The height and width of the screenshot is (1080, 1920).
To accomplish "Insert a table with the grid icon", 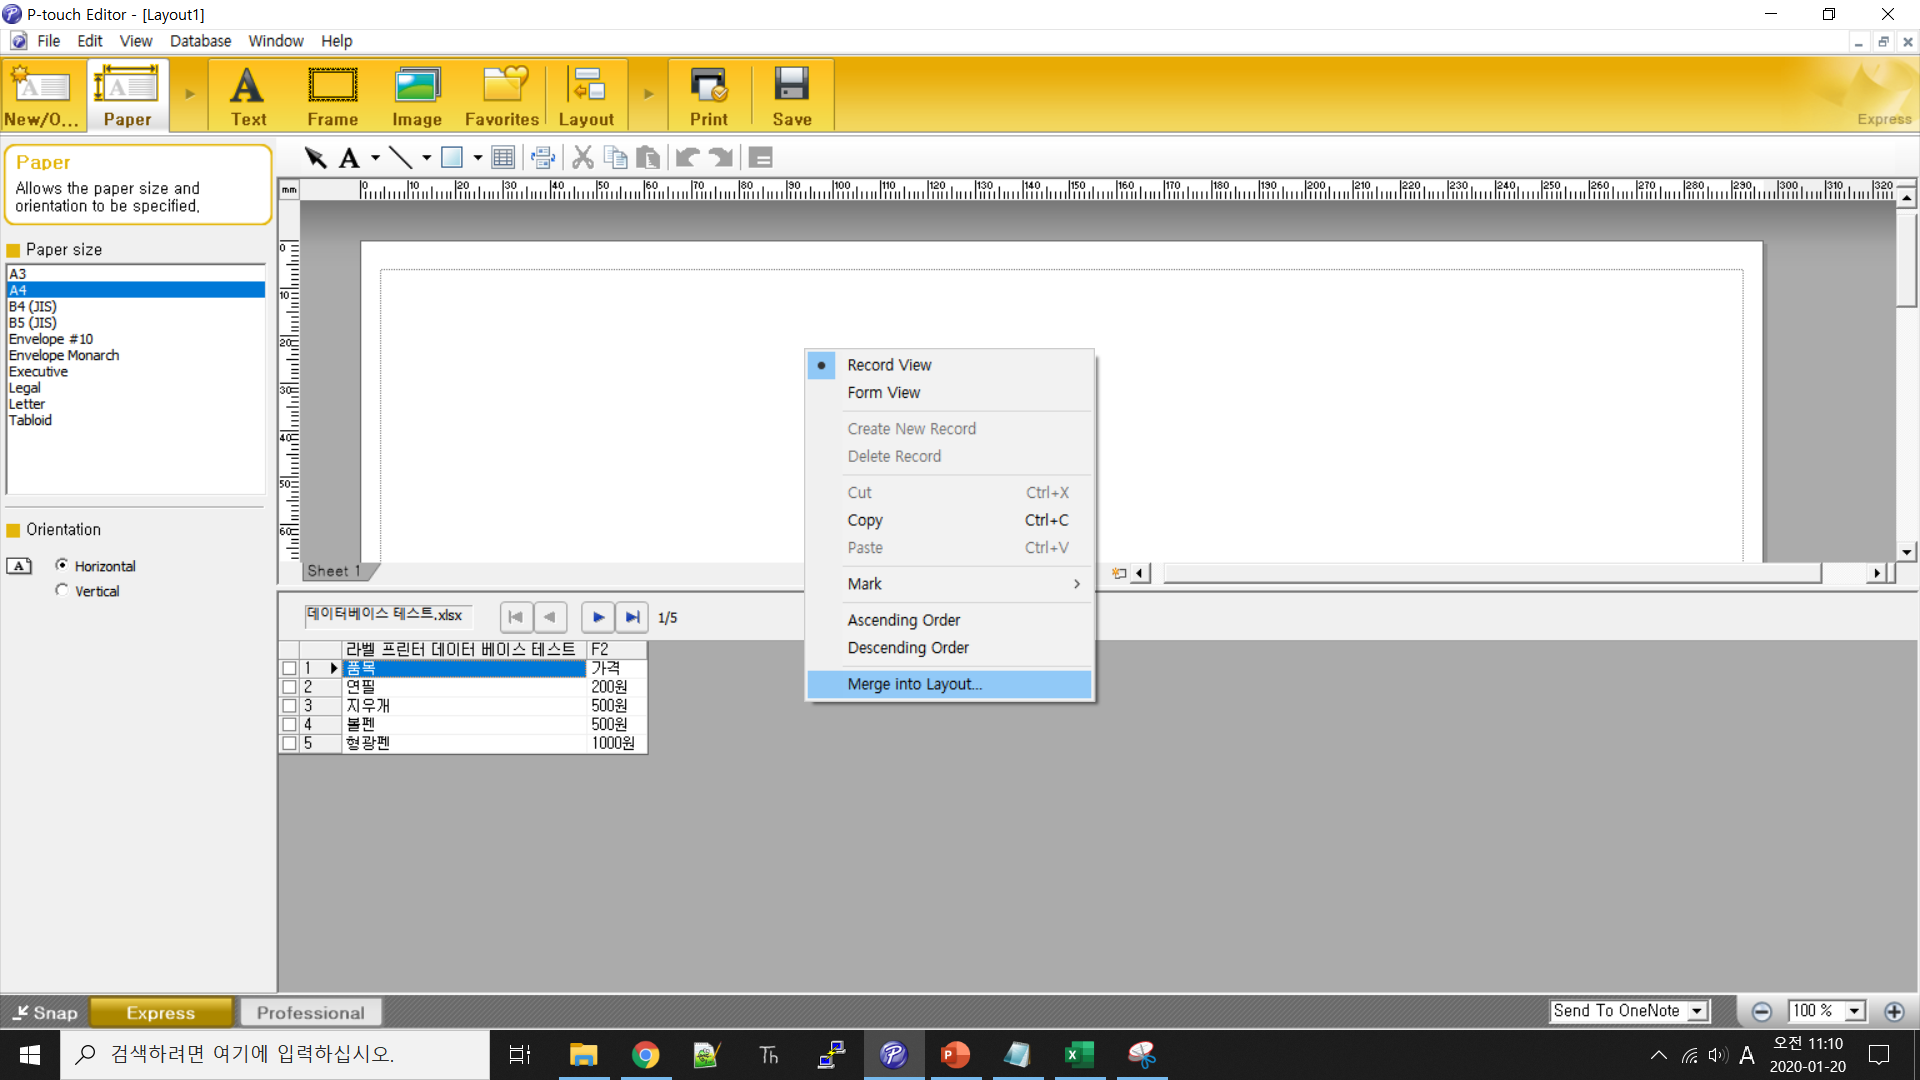I will (503, 158).
